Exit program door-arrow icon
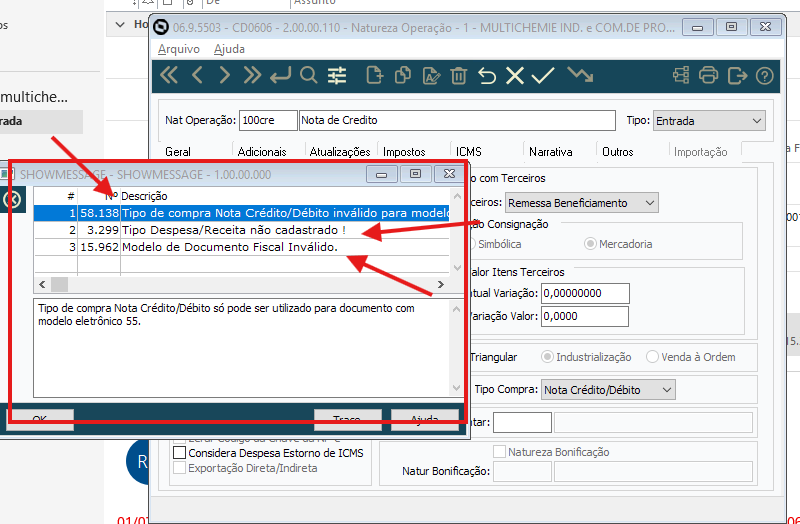 pos(737,76)
